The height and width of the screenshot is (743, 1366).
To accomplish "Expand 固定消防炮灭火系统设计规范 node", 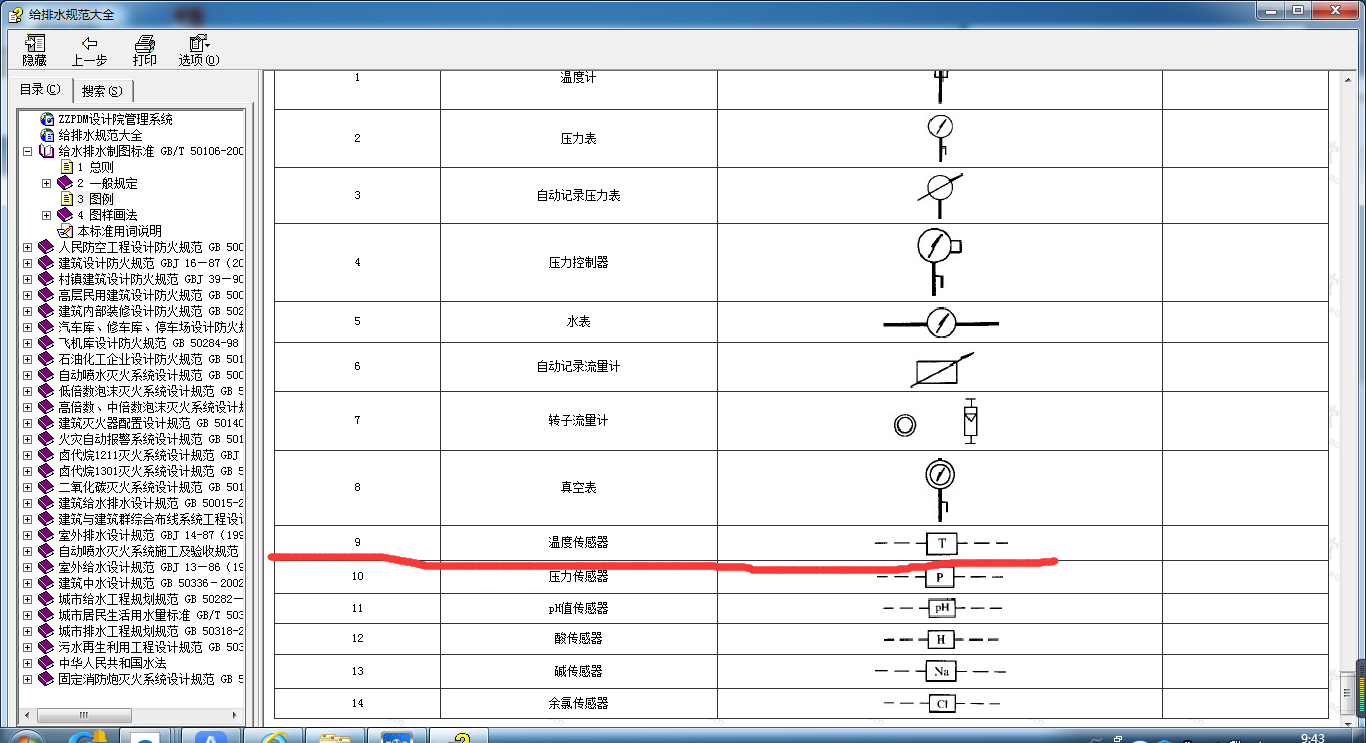I will point(28,679).
